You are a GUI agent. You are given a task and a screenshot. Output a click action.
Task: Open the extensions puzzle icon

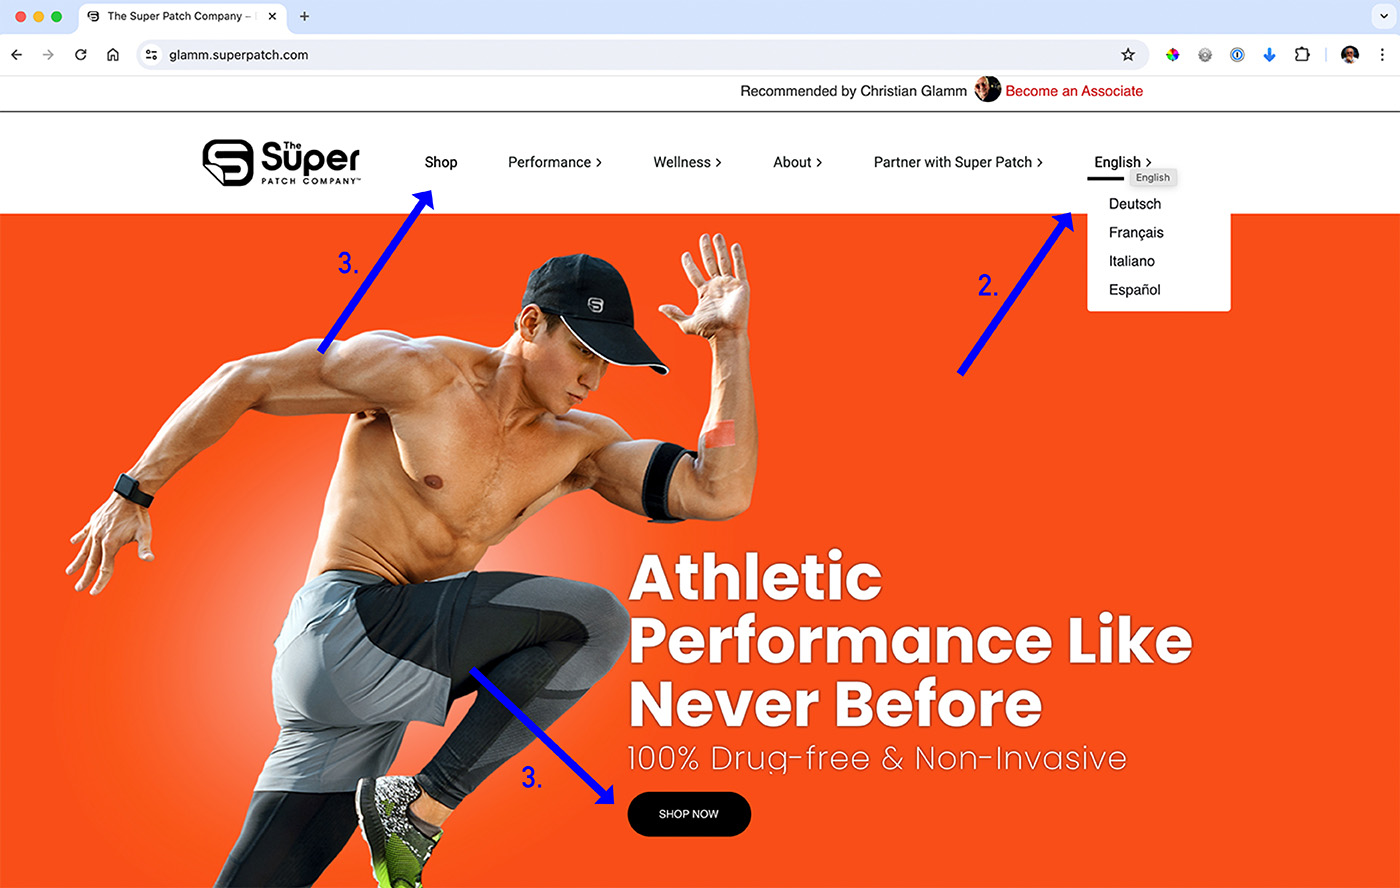coord(1302,55)
